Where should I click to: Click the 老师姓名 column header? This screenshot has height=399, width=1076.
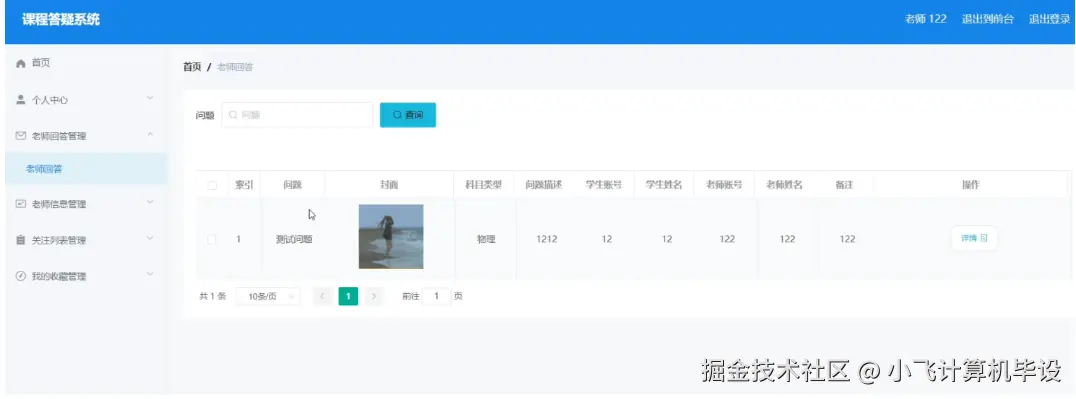click(784, 185)
